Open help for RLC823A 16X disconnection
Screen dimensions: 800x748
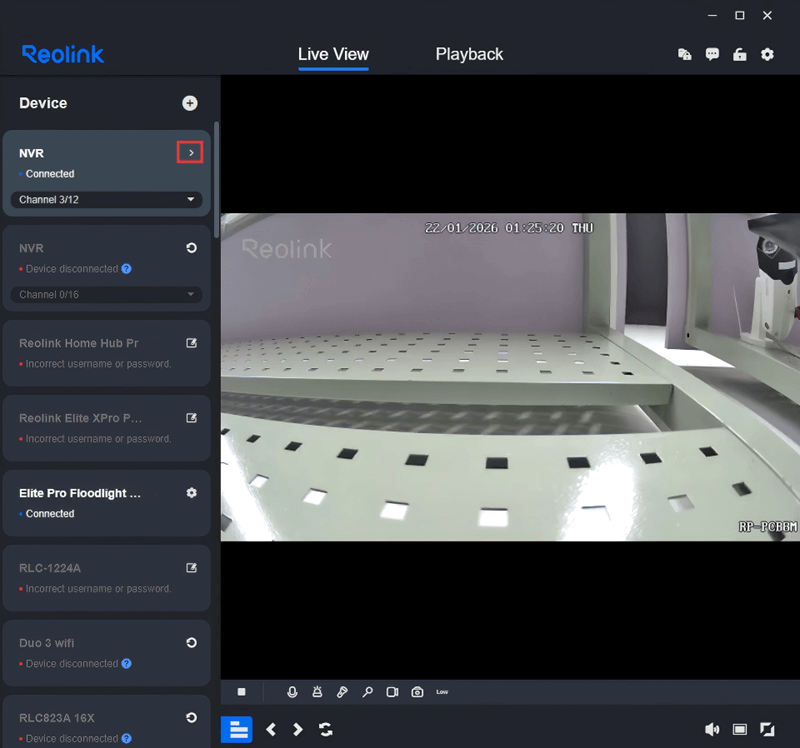click(x=127, y=739)
